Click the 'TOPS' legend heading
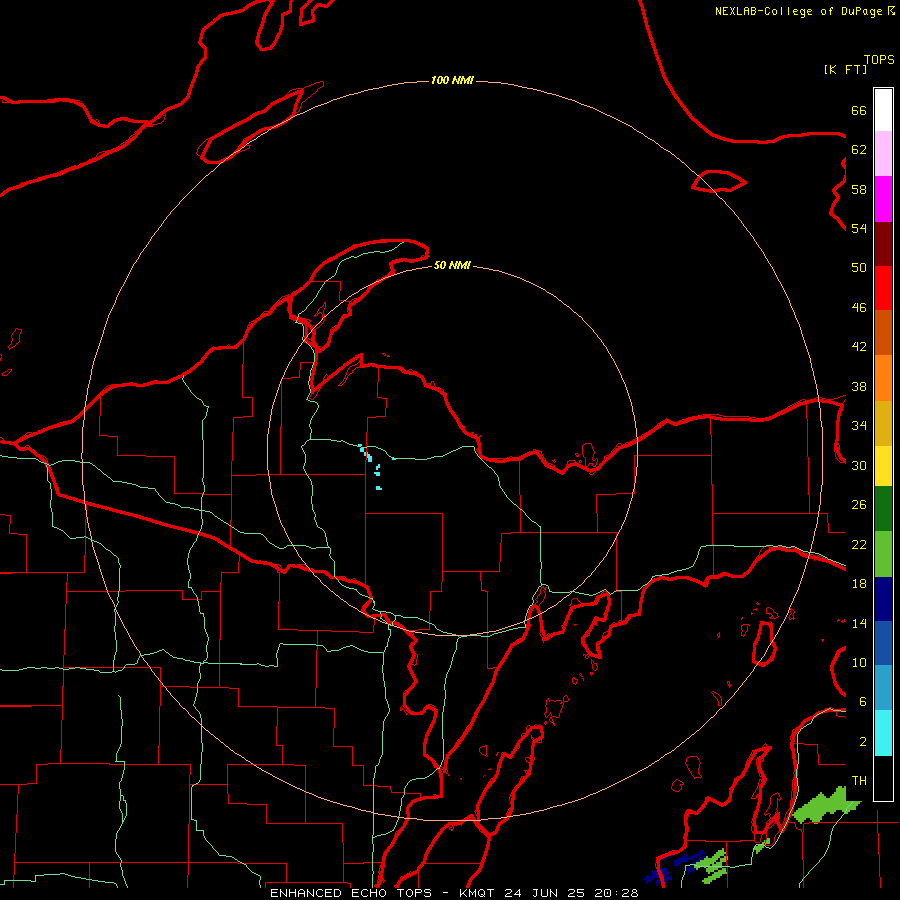This screenshot has width=900, height=900. [x=879, y=59]
